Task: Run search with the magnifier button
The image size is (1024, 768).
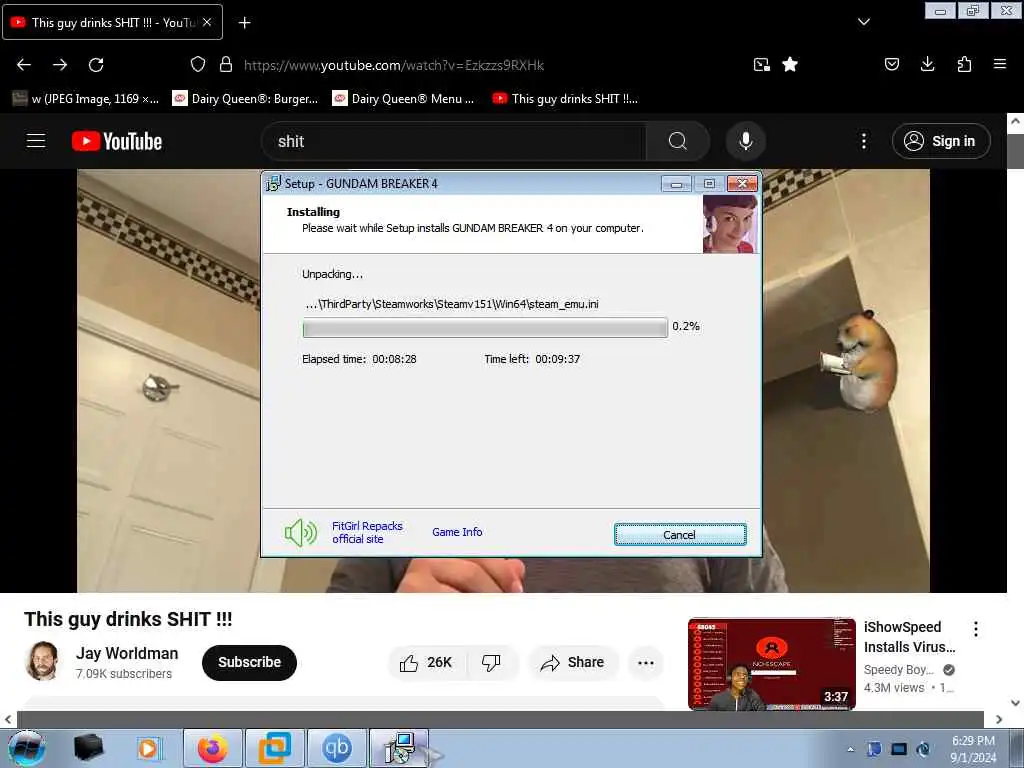Action: point(677,141)
